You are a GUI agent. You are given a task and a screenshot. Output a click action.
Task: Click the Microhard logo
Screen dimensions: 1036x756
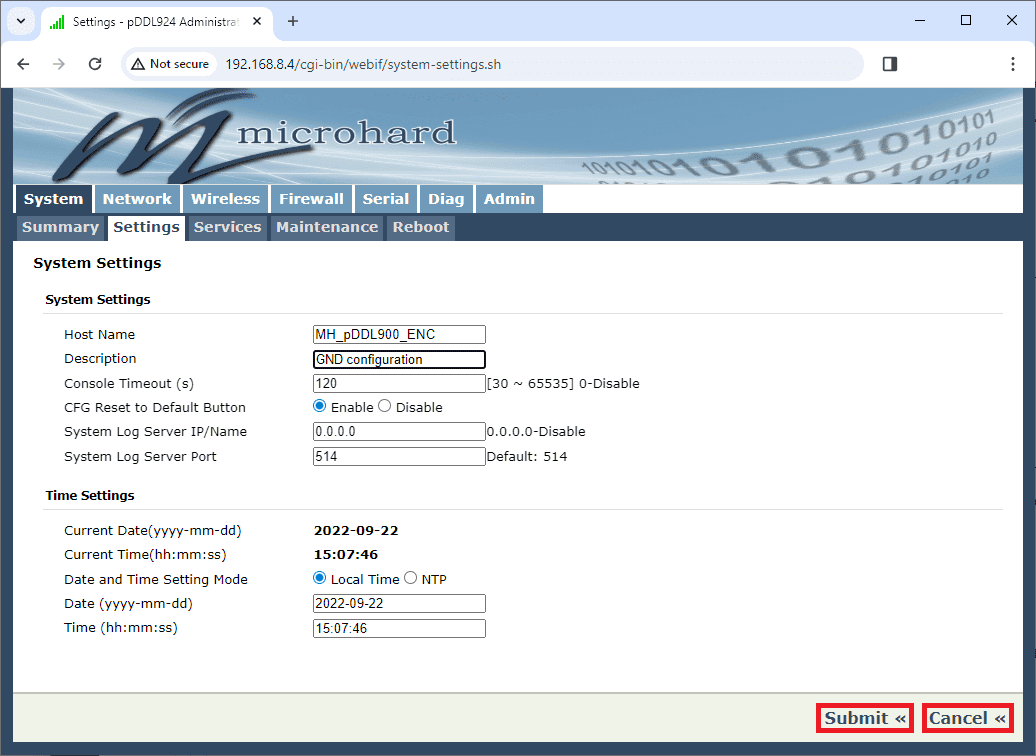pos(250,138)
